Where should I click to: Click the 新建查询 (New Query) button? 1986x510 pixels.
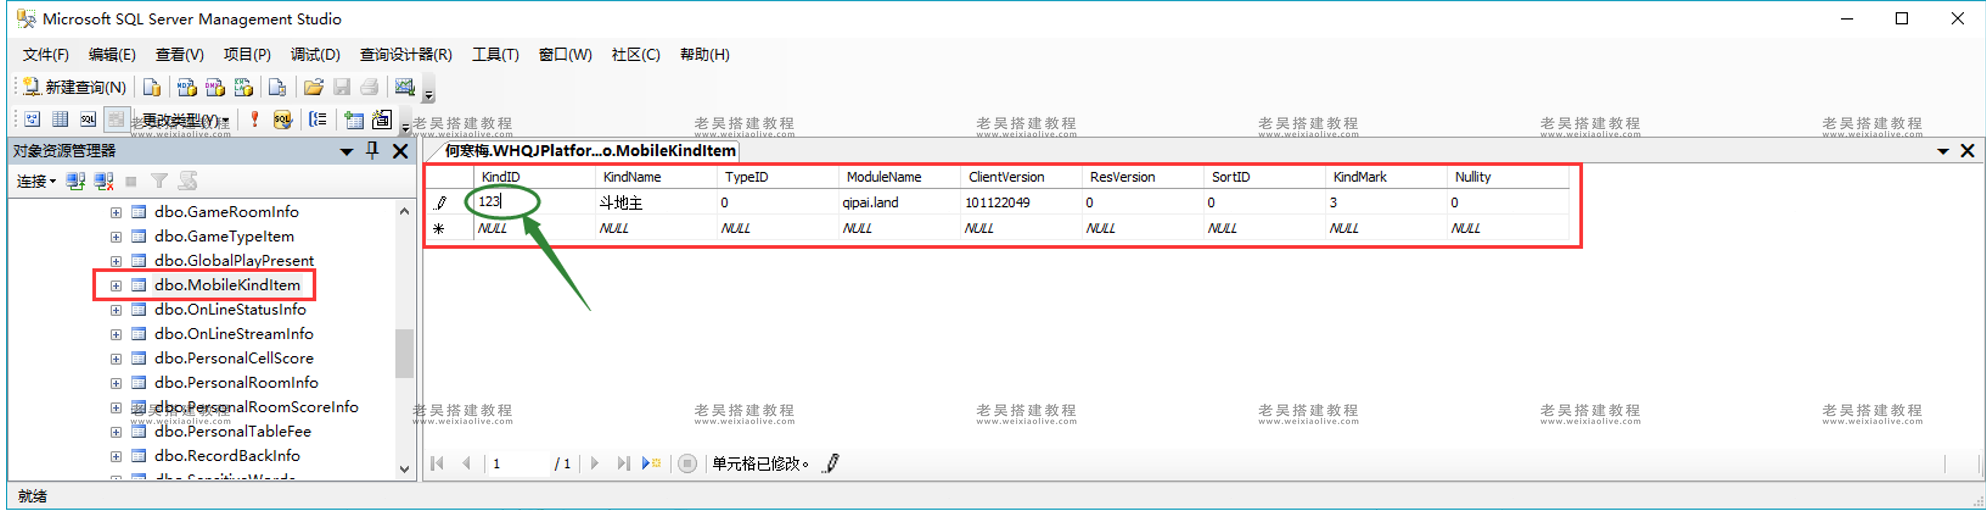tap(75, 88)
